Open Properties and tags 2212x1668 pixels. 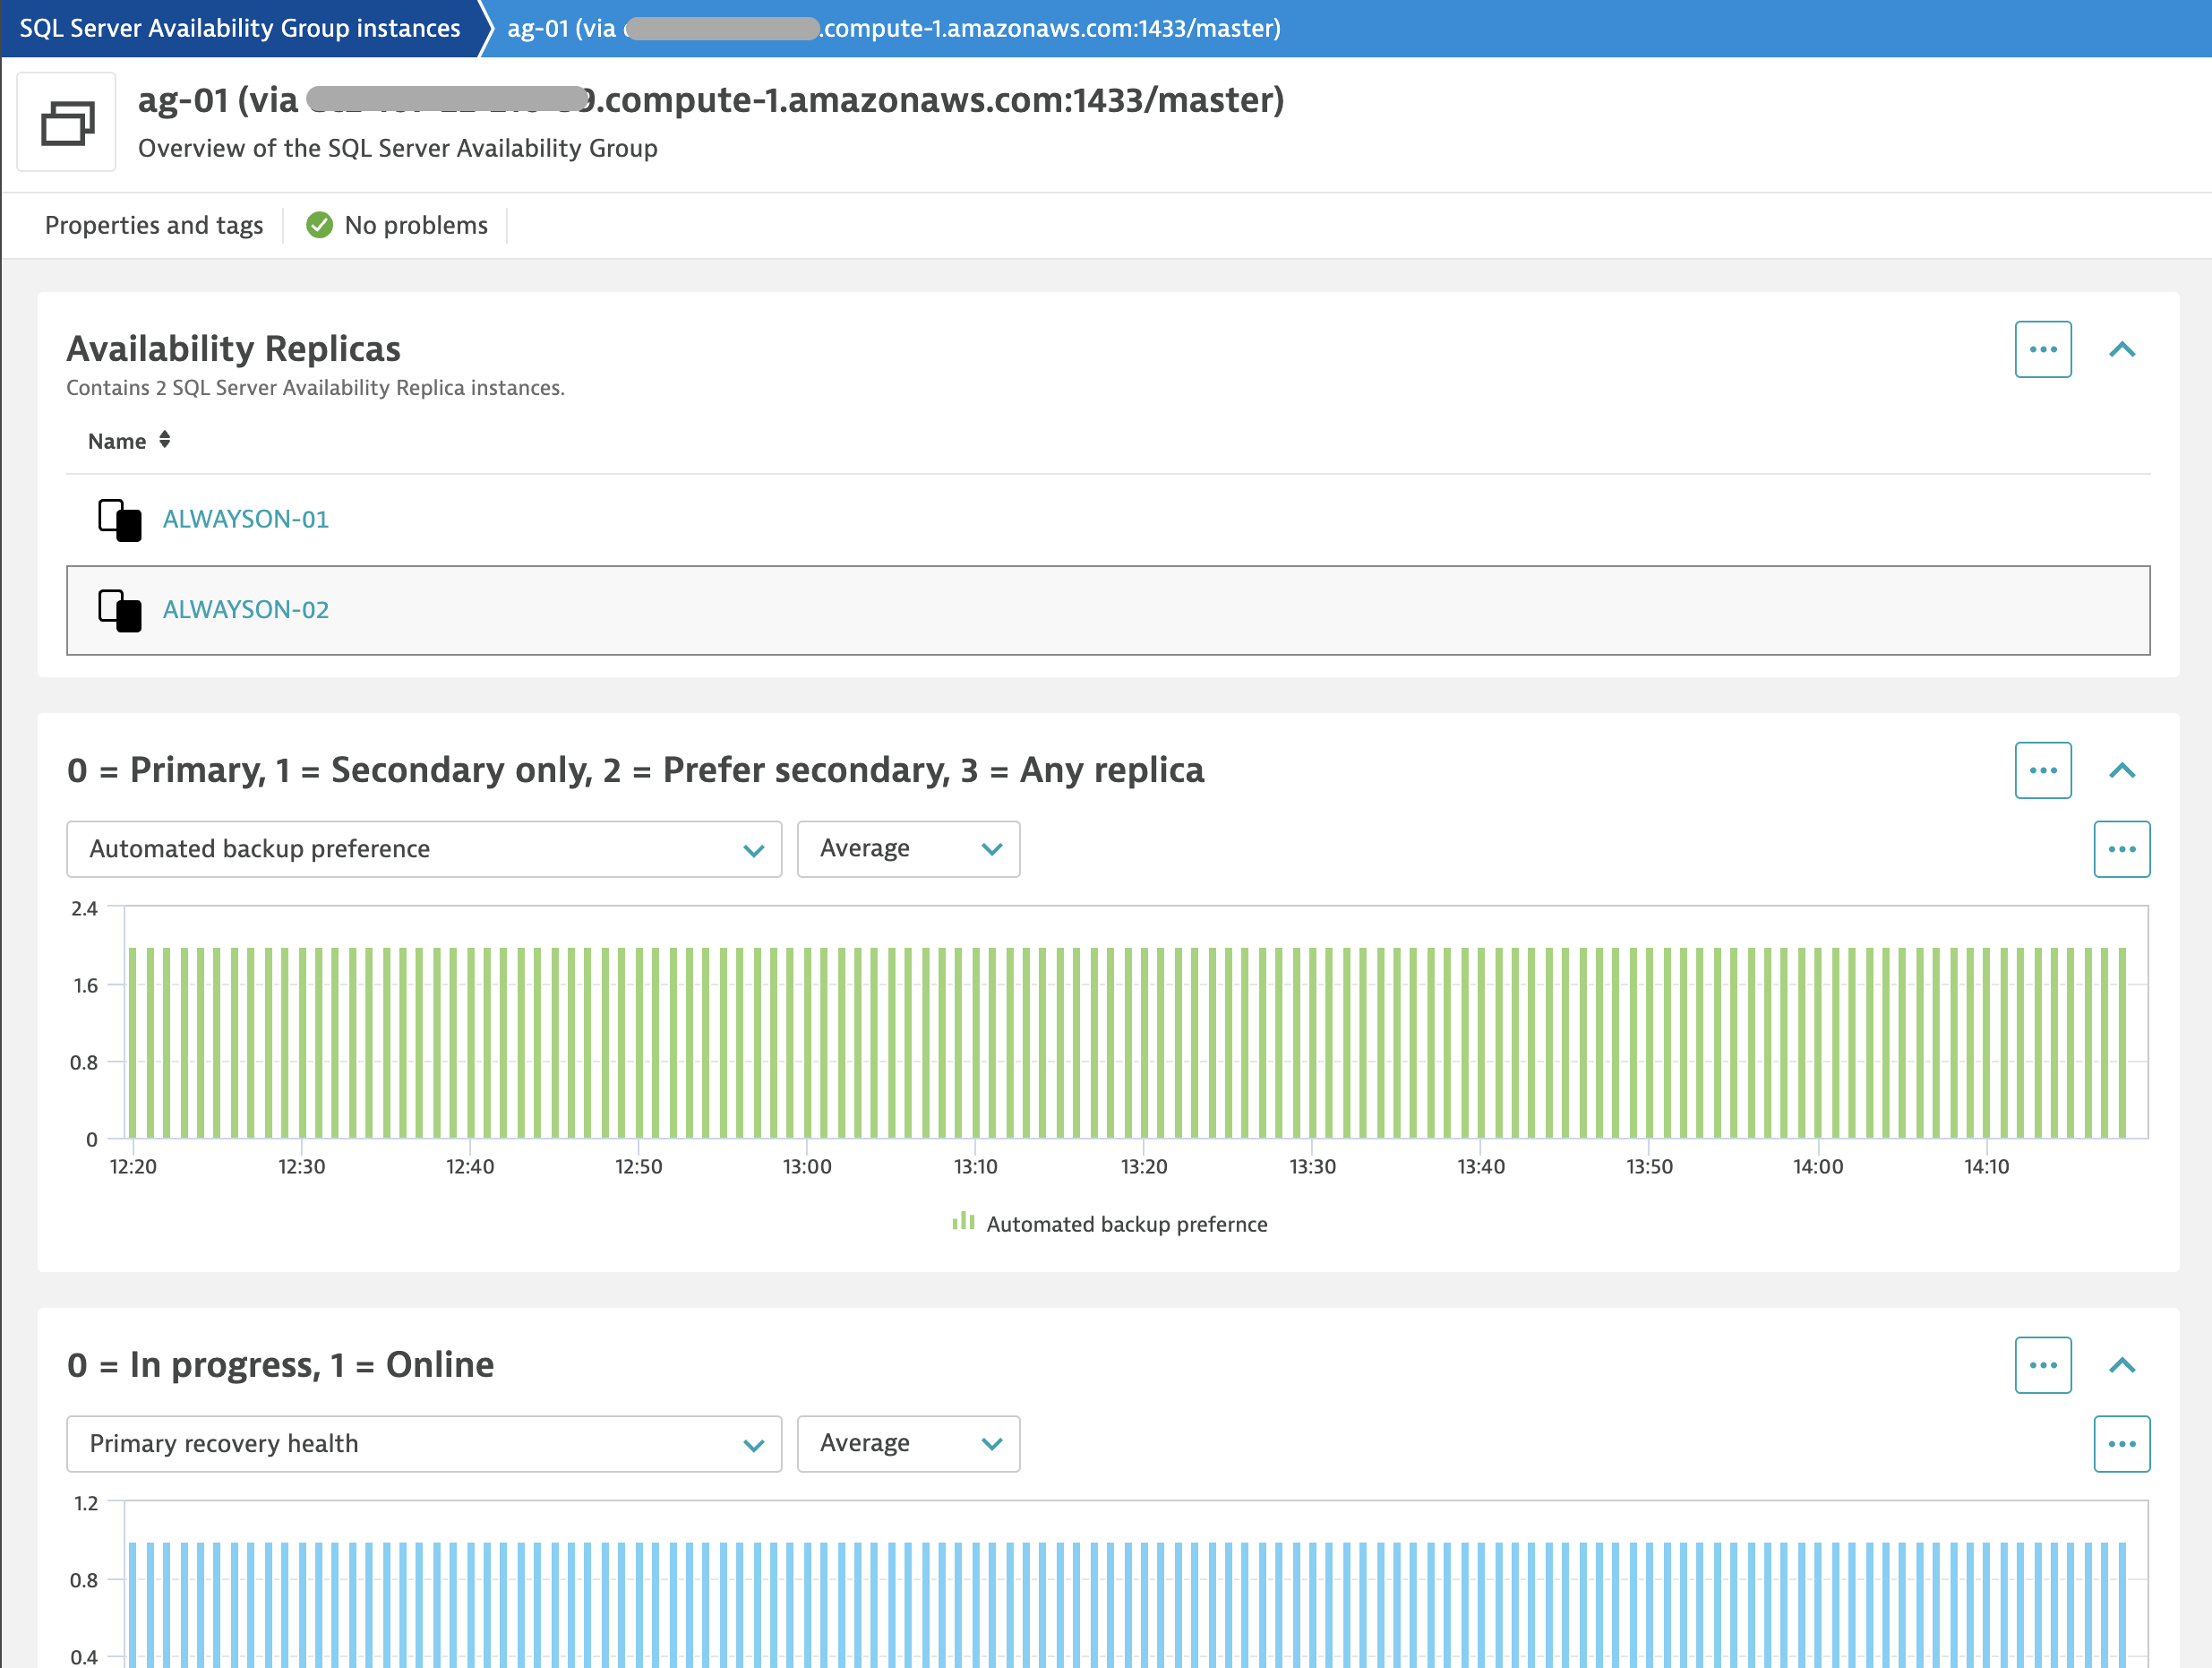pyautogui.click(x=154, y=225)
